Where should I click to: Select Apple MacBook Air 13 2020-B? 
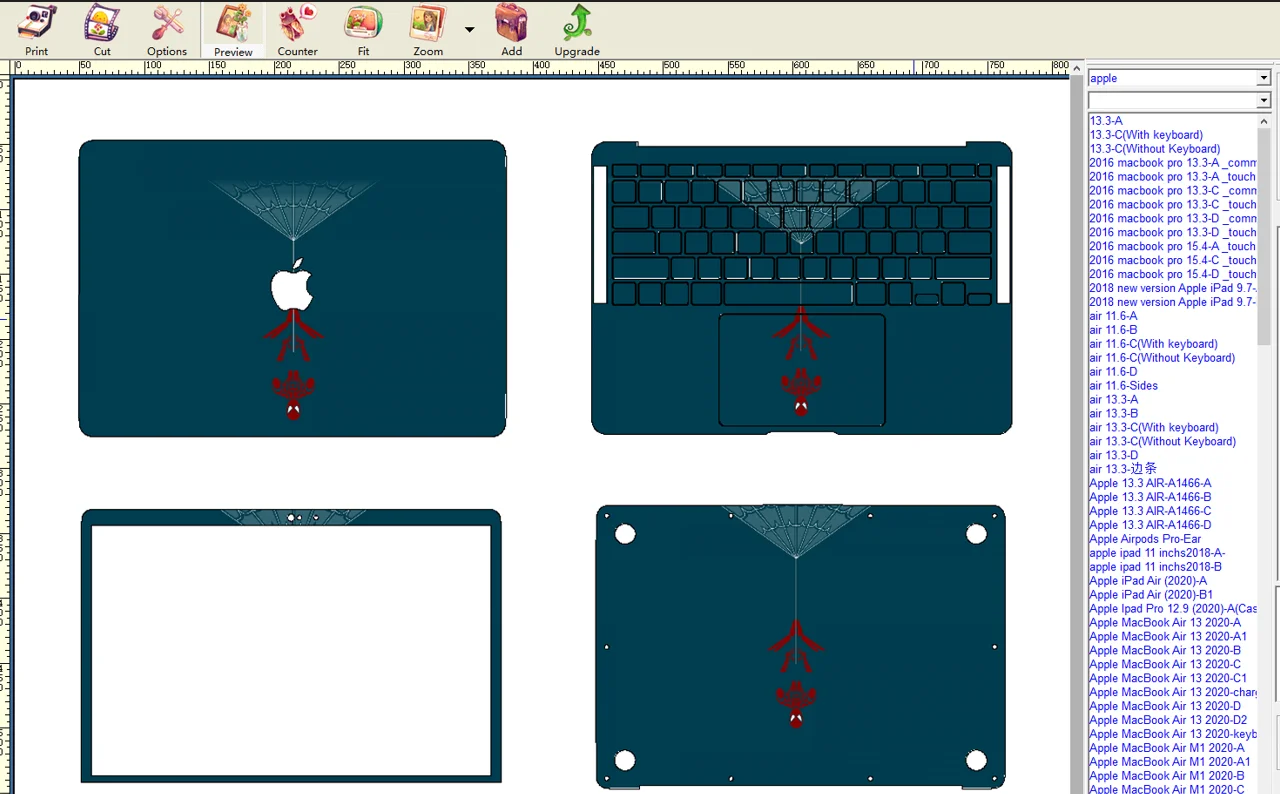(x=1165, y=651)
